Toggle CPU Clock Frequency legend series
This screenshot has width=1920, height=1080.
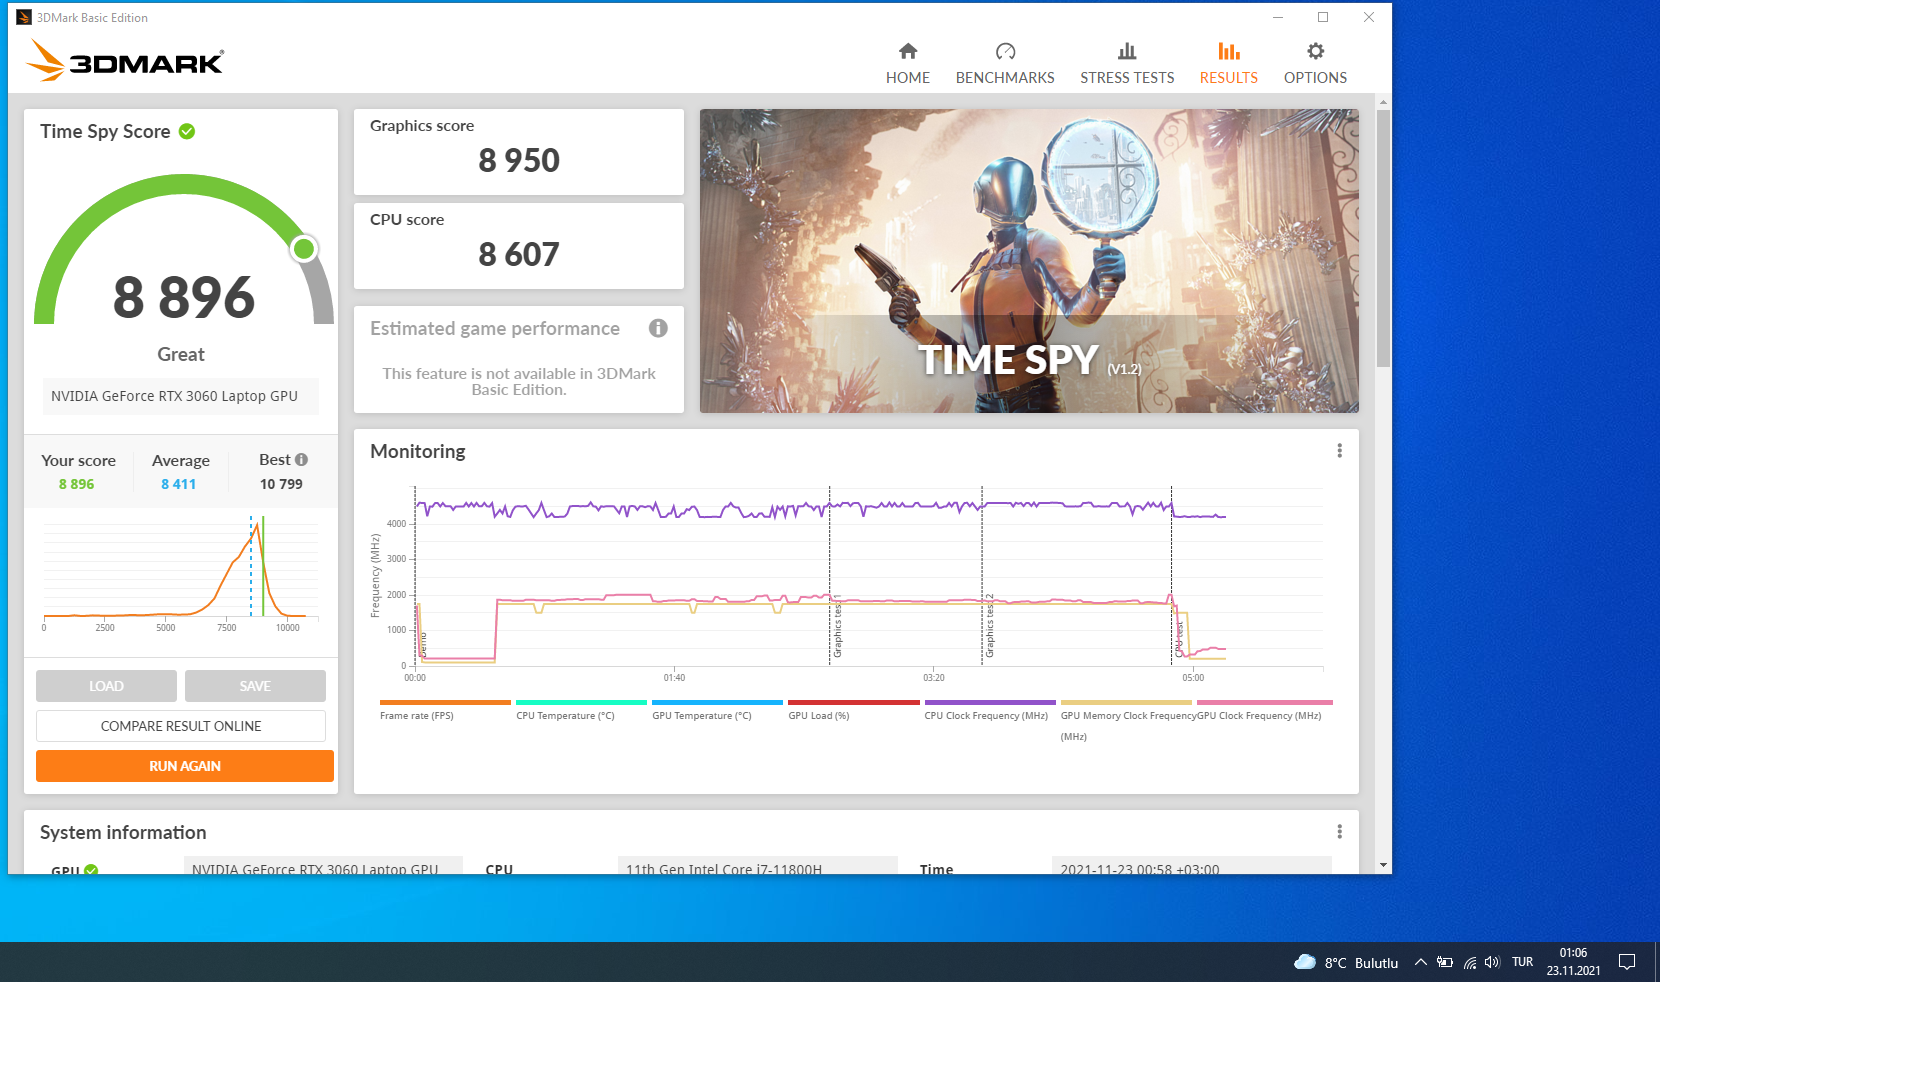pyautogui.click(x=985, y=715)
